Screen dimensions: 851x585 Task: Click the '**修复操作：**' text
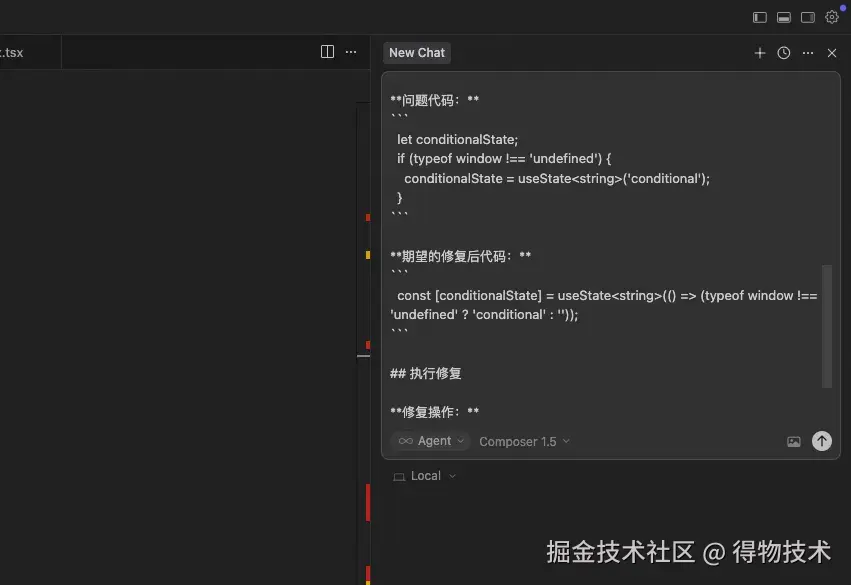(x=434, y=412)
